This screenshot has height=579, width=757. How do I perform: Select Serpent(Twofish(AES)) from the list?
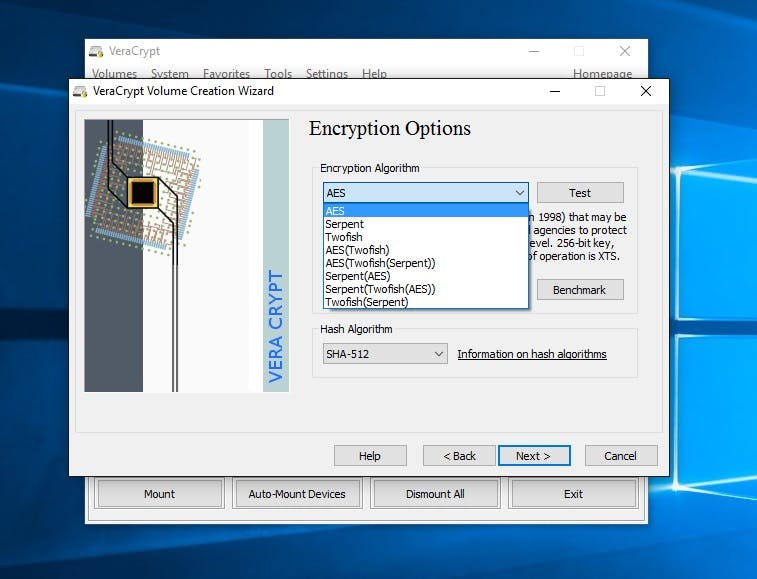pyautogui.click(x=426, y=289)
